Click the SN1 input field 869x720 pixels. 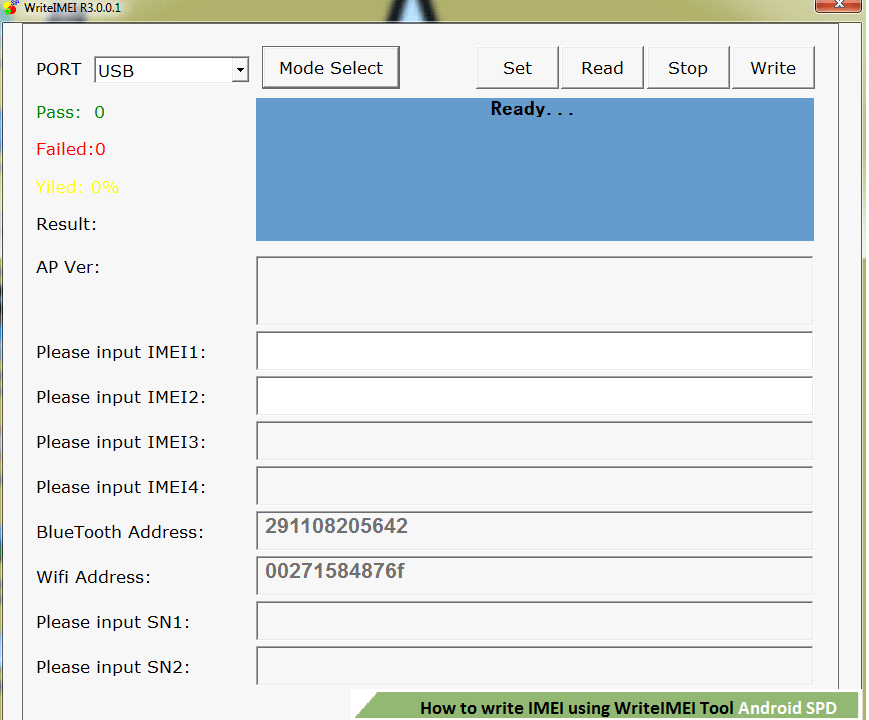point(535,620)
